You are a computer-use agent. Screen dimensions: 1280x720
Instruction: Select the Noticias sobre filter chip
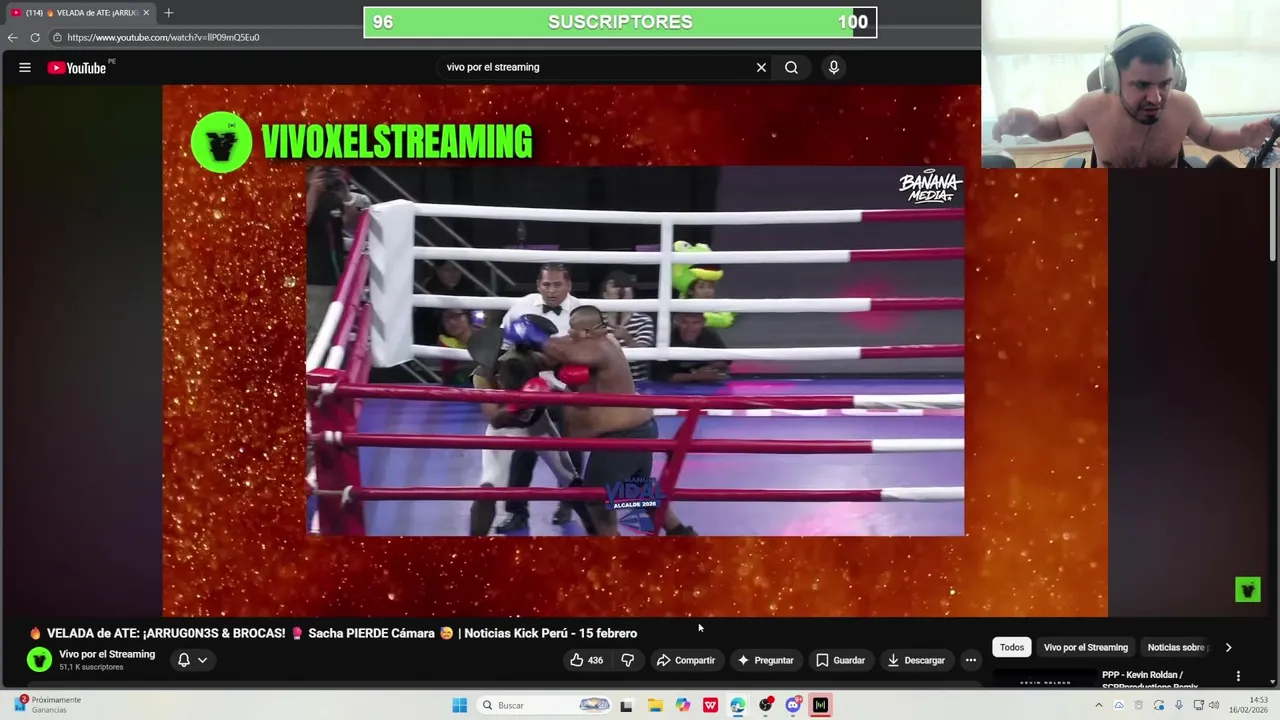1176,647
